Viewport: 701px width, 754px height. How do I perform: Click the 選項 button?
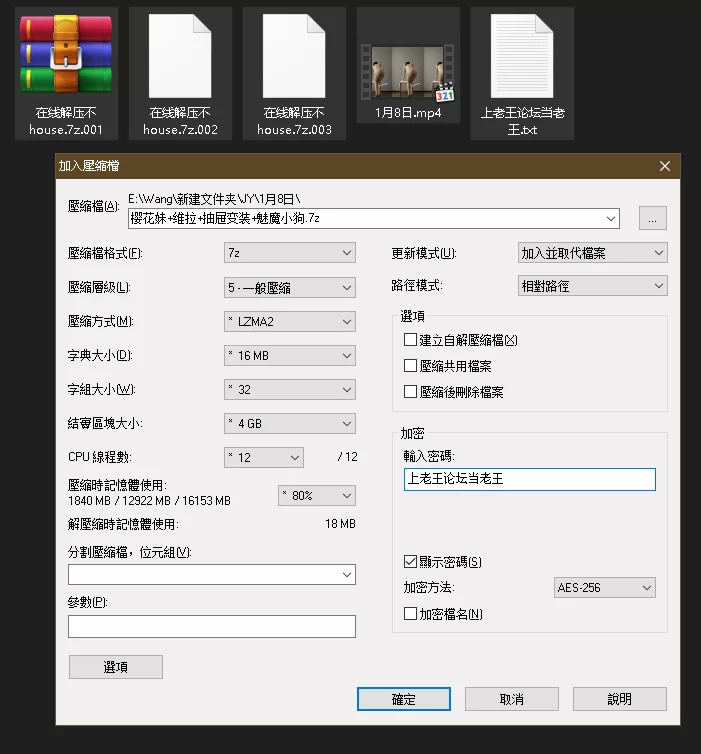click(x=115, y=667)
